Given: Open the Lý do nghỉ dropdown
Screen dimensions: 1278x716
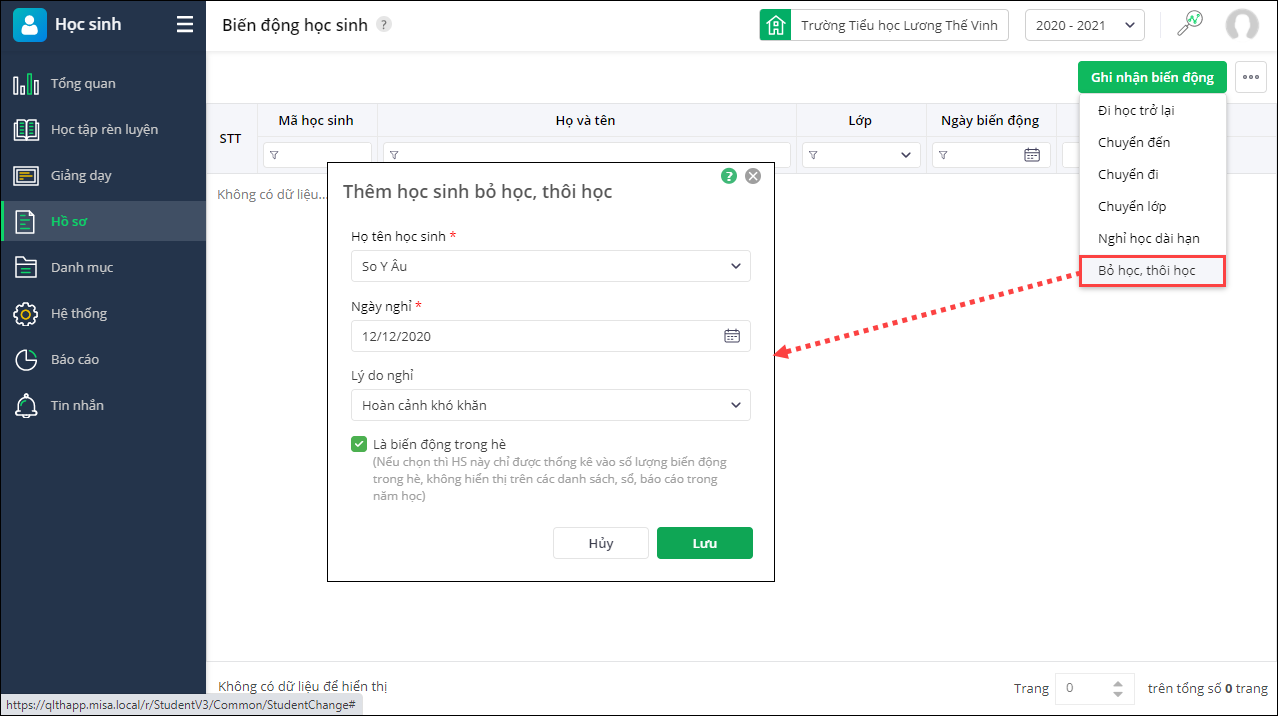Looking at the screenshot, I should click(x=736, y=405).
